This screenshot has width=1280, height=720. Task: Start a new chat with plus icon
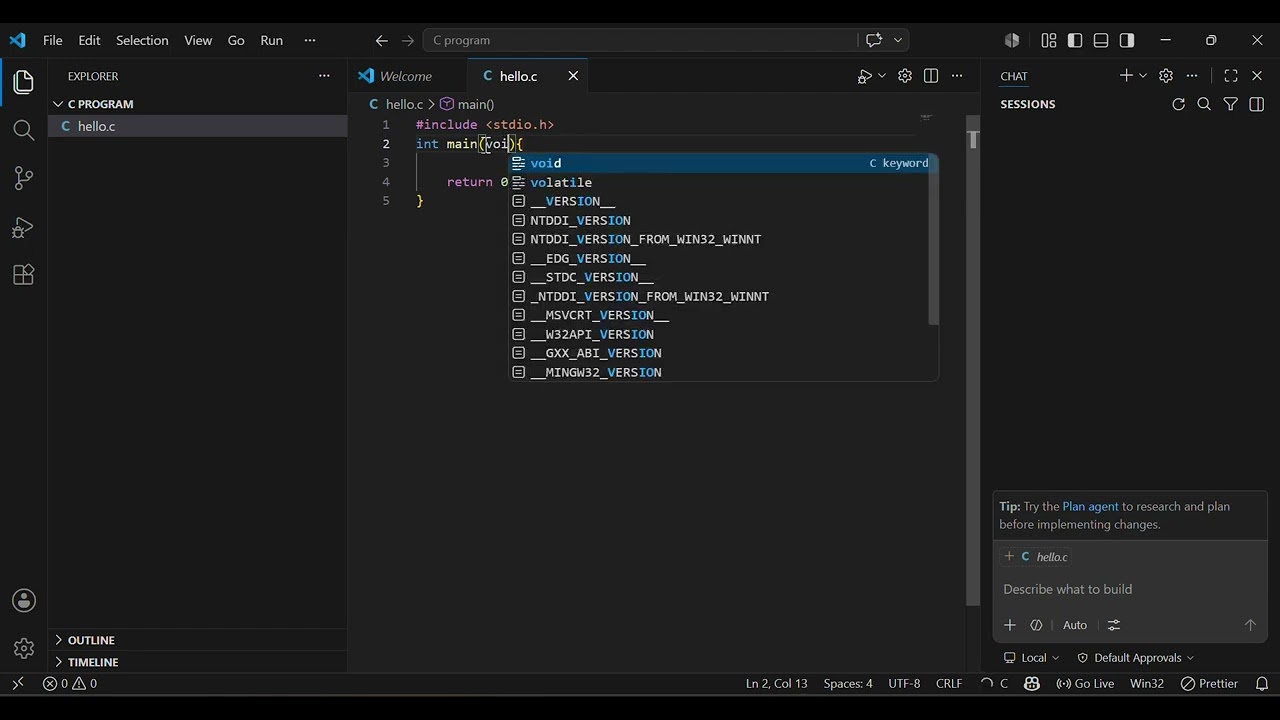(x=1126, y=76)
